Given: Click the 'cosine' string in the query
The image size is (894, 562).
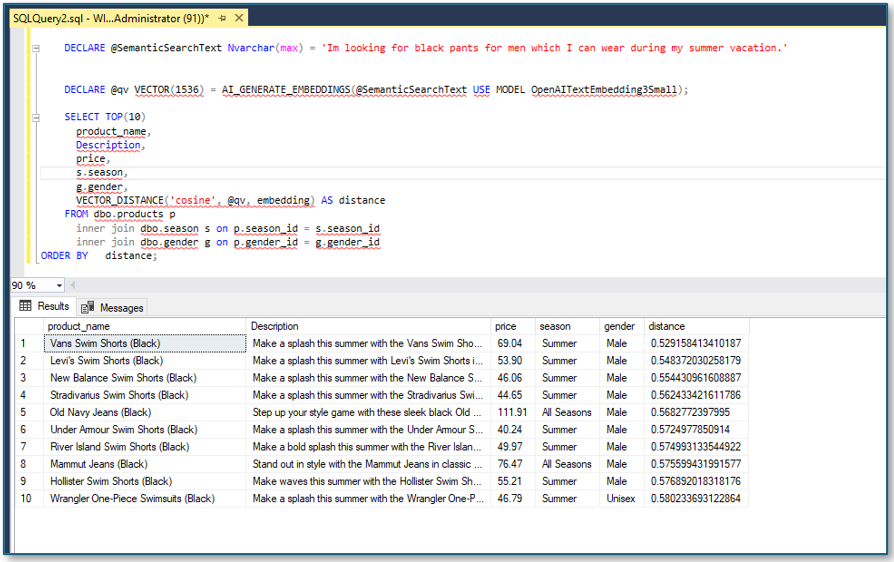Looking at the screenshot, I should (193, 200).
